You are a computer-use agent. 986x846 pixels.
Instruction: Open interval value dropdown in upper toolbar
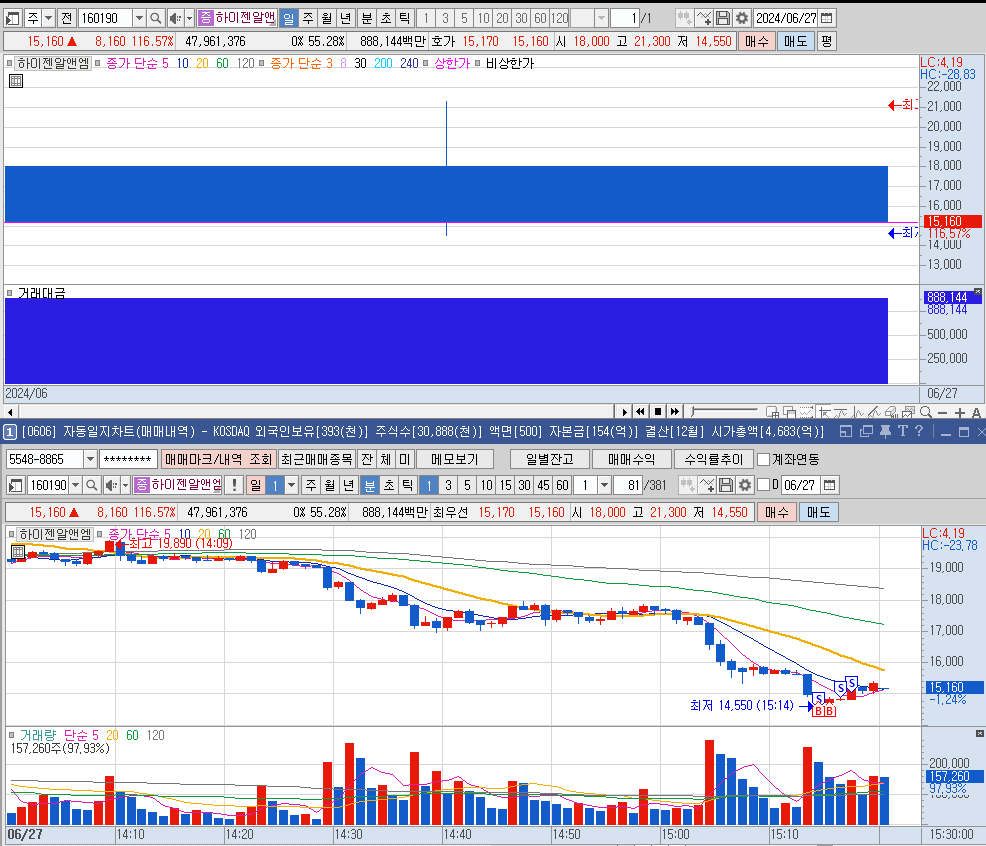[x=602, y=18]
